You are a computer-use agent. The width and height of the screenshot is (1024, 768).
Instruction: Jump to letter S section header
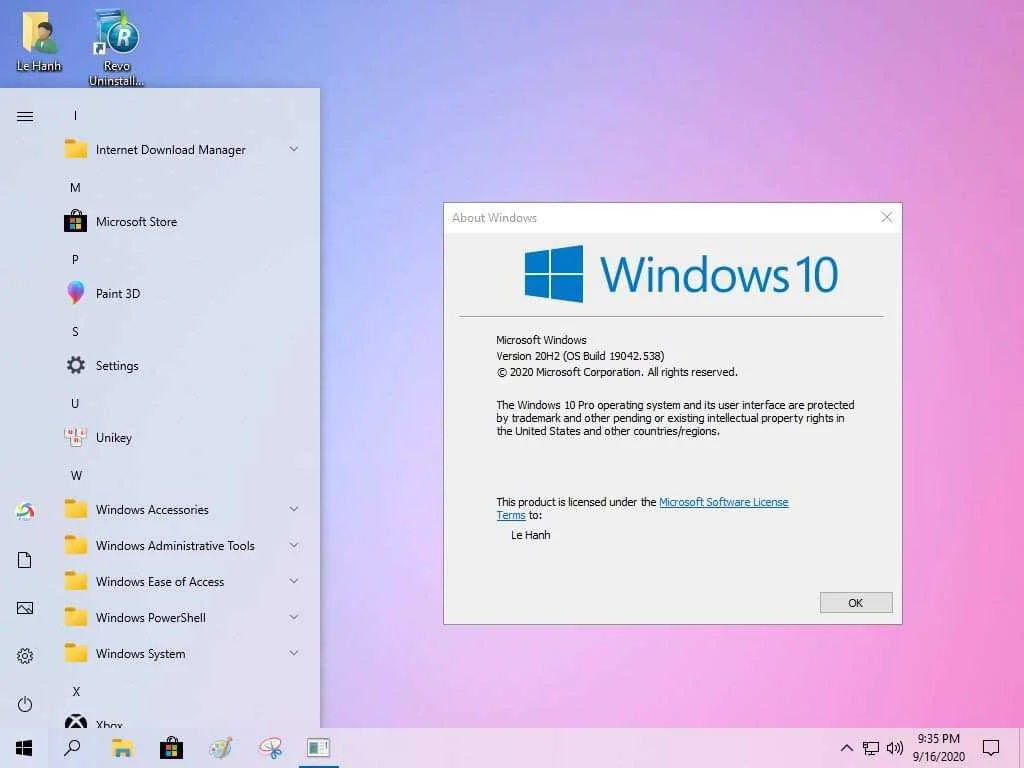pyautogui.click(x=75, y=332)
